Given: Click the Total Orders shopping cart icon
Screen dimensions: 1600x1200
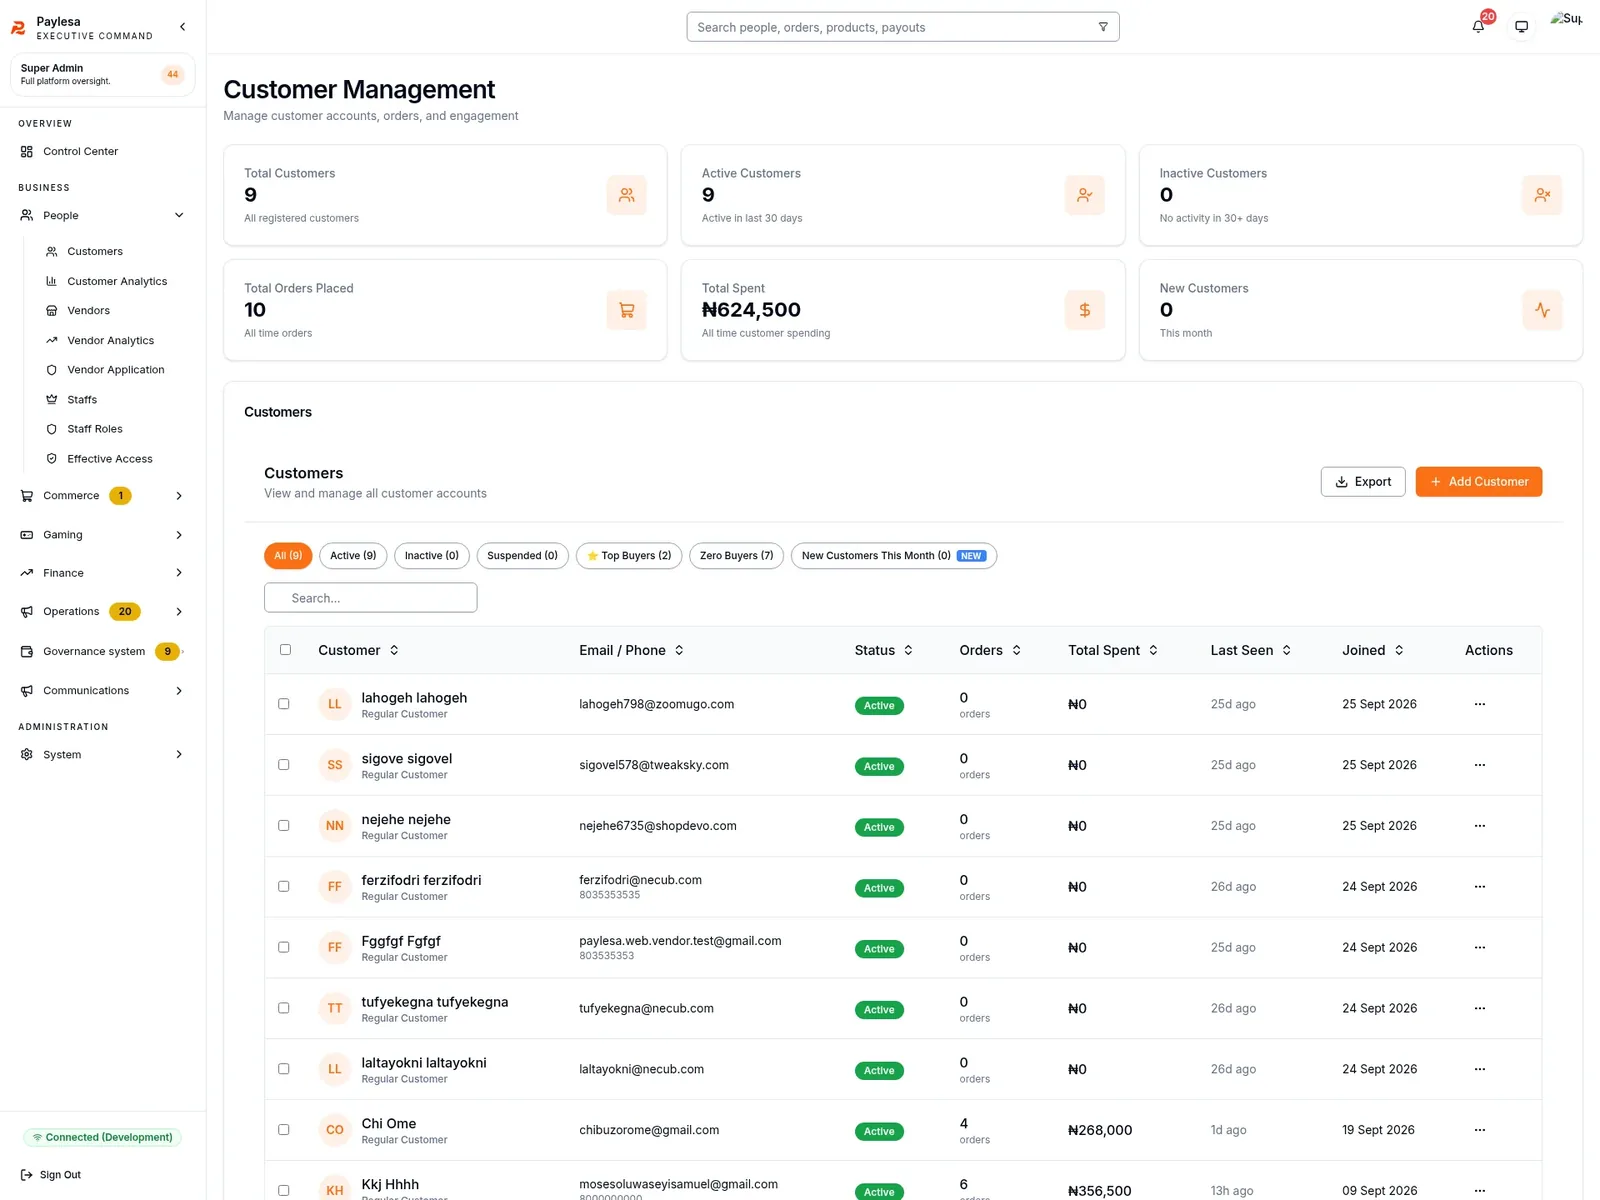Looking at the screenshot, I should point(627,310).
